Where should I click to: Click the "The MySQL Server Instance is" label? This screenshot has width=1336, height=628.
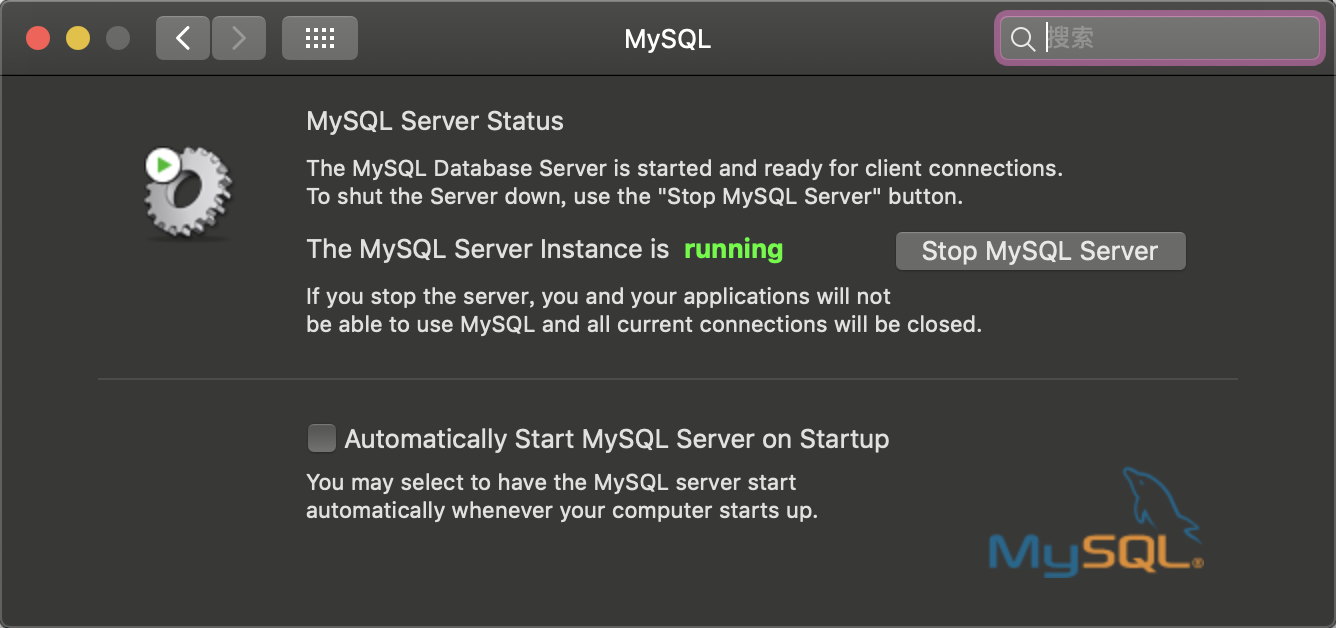point(488,250)
